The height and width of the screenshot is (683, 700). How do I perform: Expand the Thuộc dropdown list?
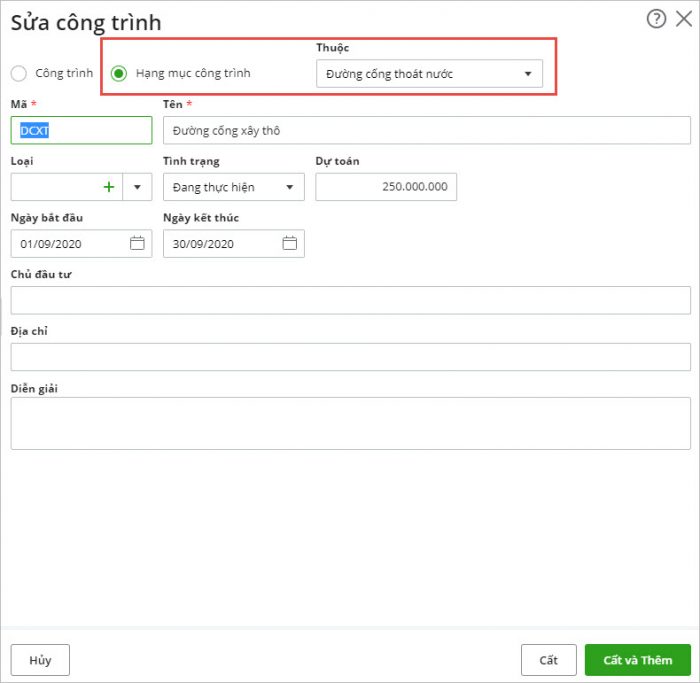528,74
